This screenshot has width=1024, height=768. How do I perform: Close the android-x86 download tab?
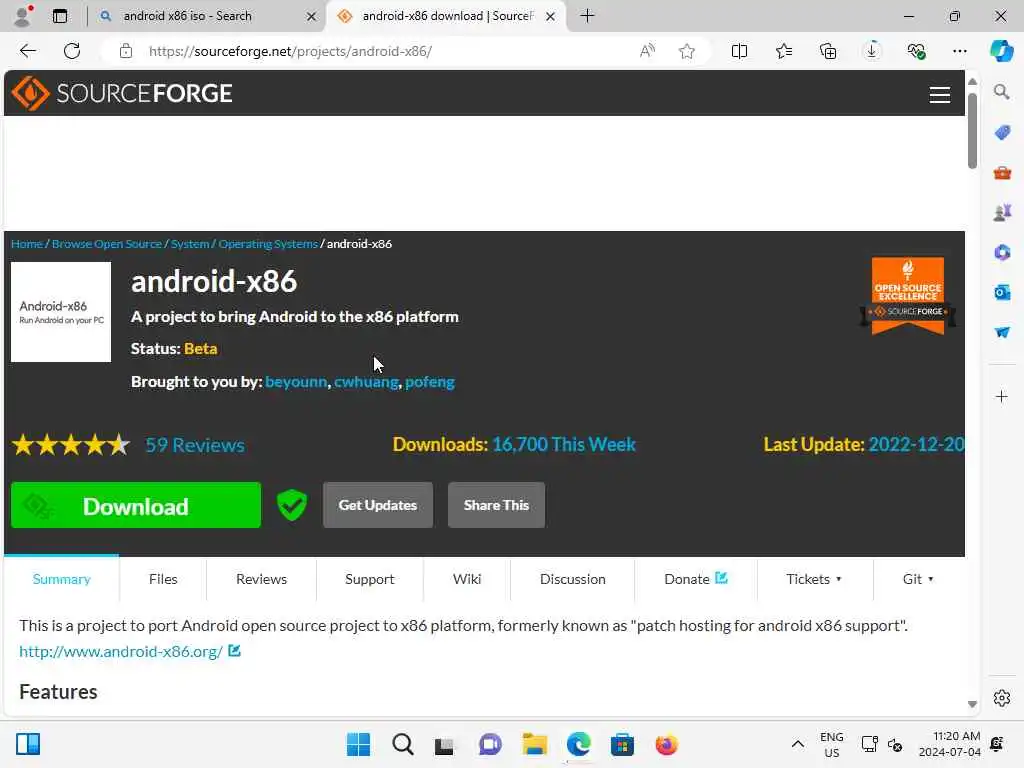pyautogui.click(x=551, y=16)
